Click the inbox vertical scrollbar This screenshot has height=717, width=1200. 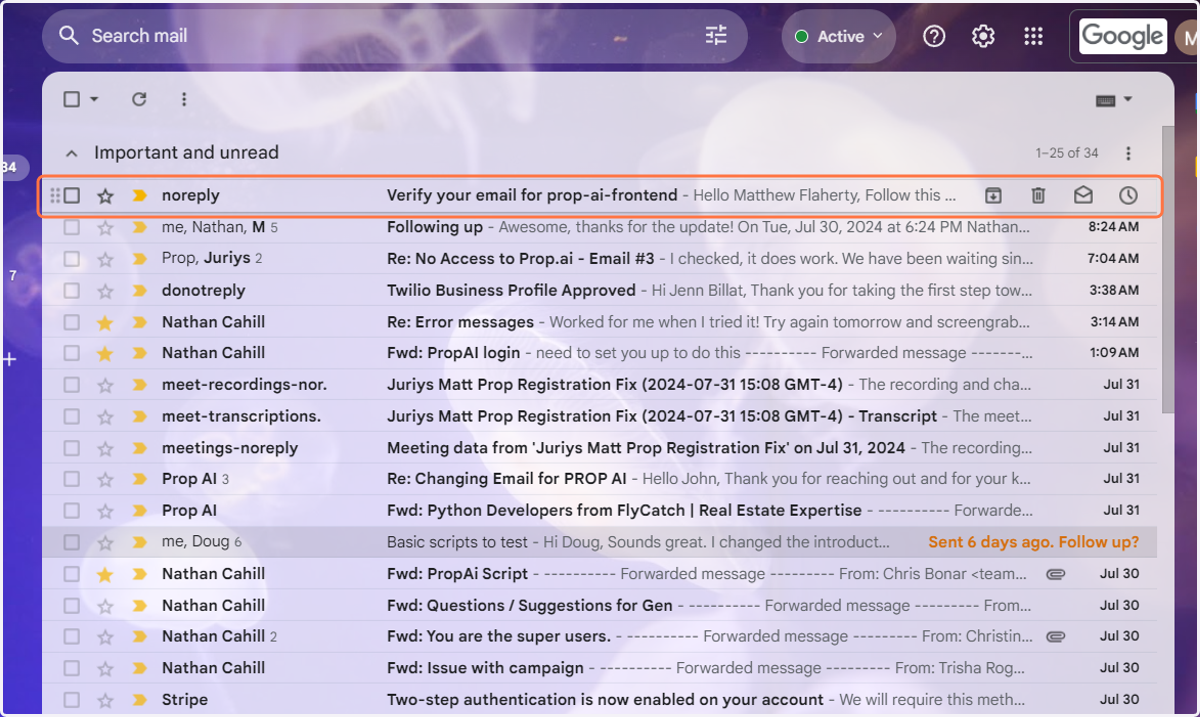tap(1167, 270)
